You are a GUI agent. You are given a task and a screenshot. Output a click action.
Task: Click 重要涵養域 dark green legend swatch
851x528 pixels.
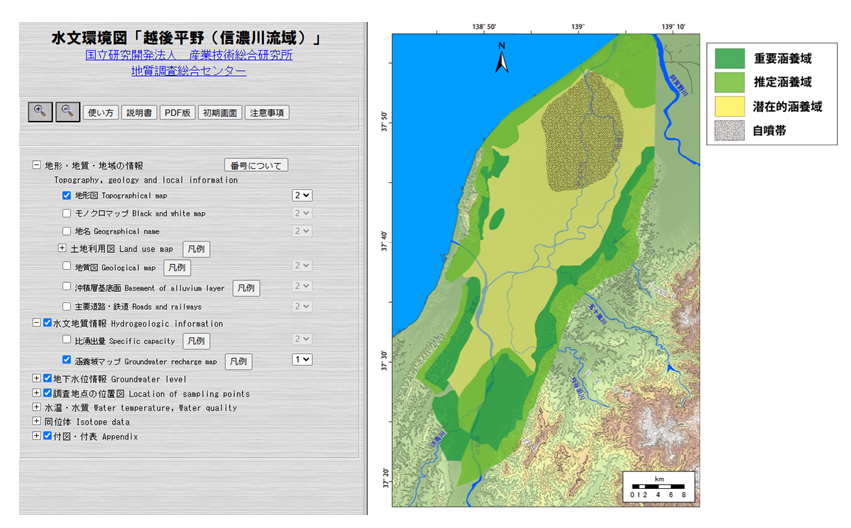tap(729, 59)
